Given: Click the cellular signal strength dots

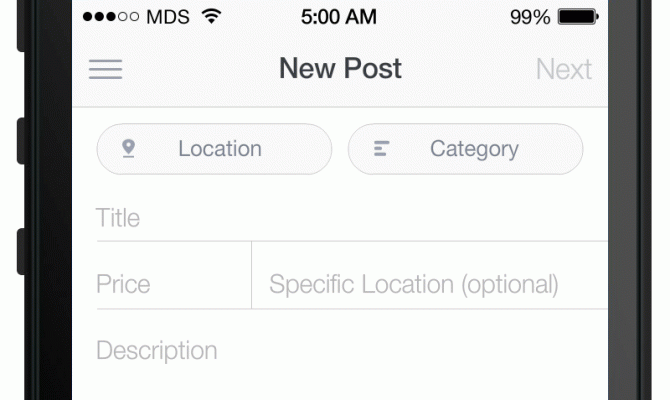Looking at the screenshot, I should pos(111,17).
